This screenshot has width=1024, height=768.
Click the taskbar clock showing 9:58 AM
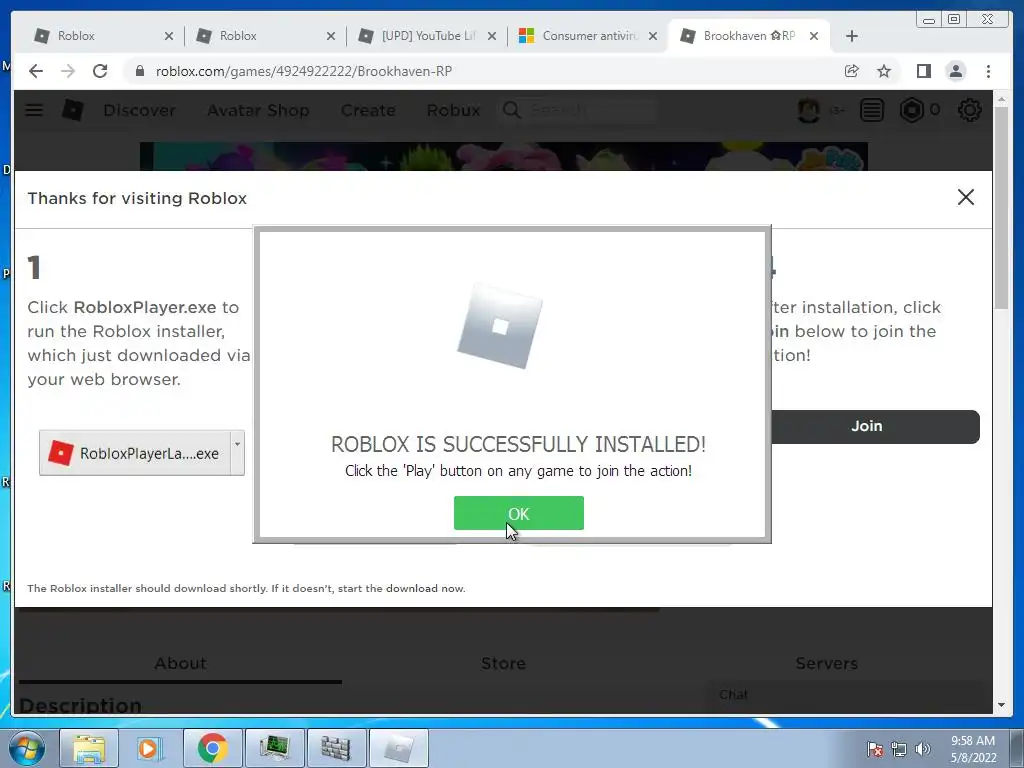click(x=973, y=749)
